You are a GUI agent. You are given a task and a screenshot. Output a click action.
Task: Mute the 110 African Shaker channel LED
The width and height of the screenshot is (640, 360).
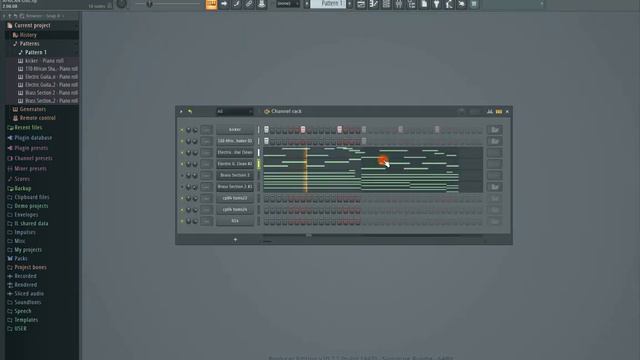click(x=182, y=141)
